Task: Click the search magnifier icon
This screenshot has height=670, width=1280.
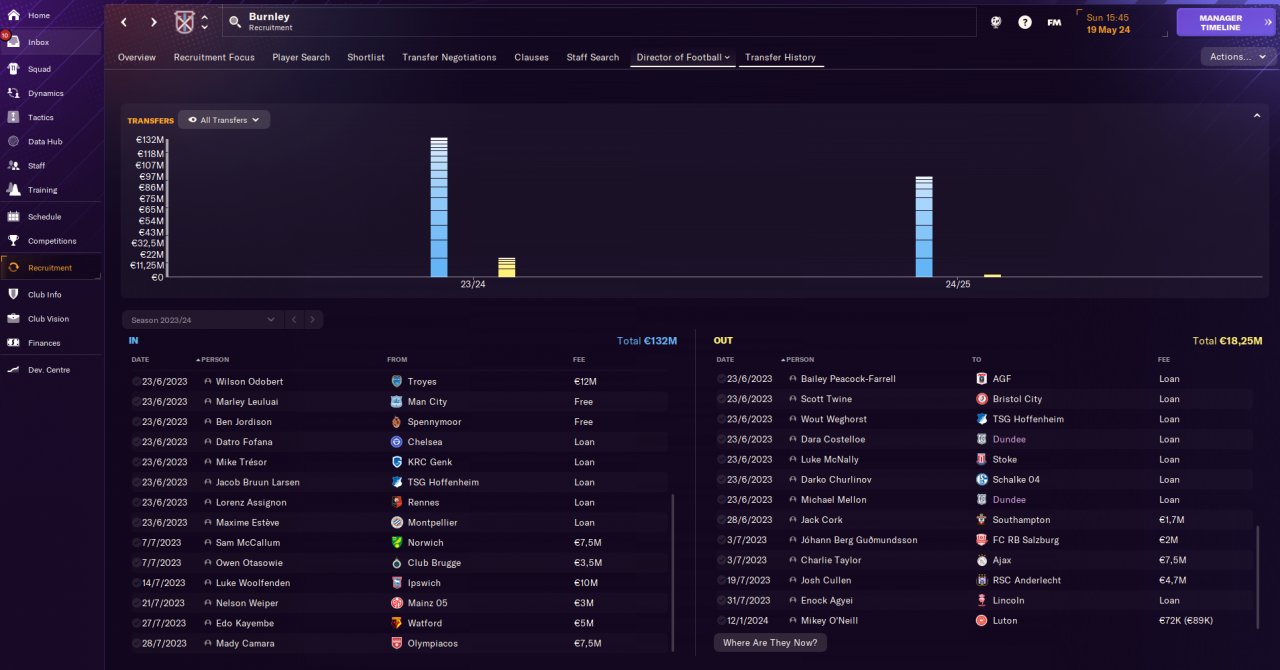Action: tap(234, 21)
